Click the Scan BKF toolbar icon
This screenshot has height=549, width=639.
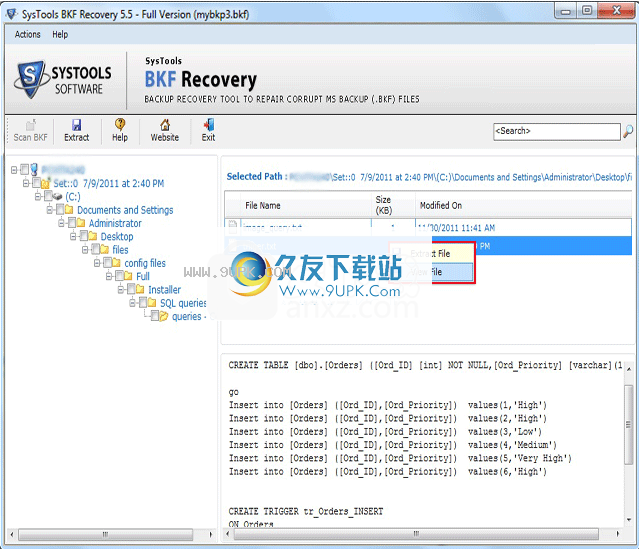coord(31,125)
